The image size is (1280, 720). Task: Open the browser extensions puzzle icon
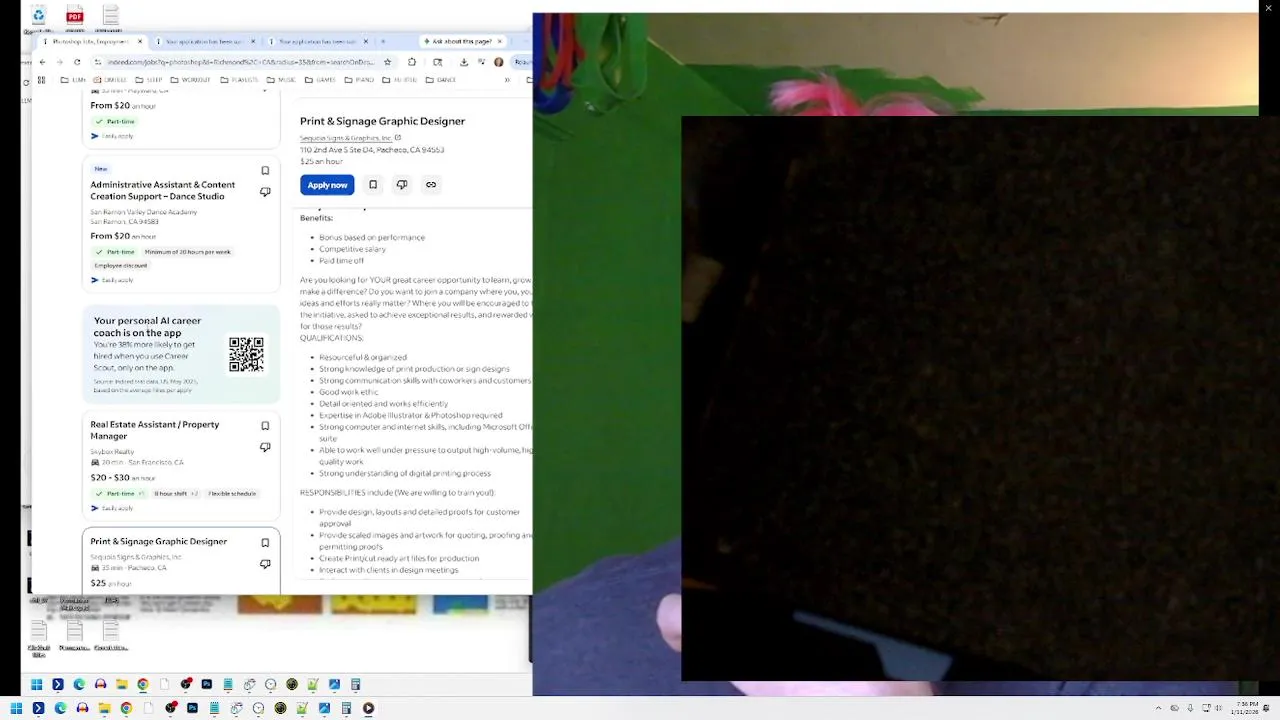411,62
